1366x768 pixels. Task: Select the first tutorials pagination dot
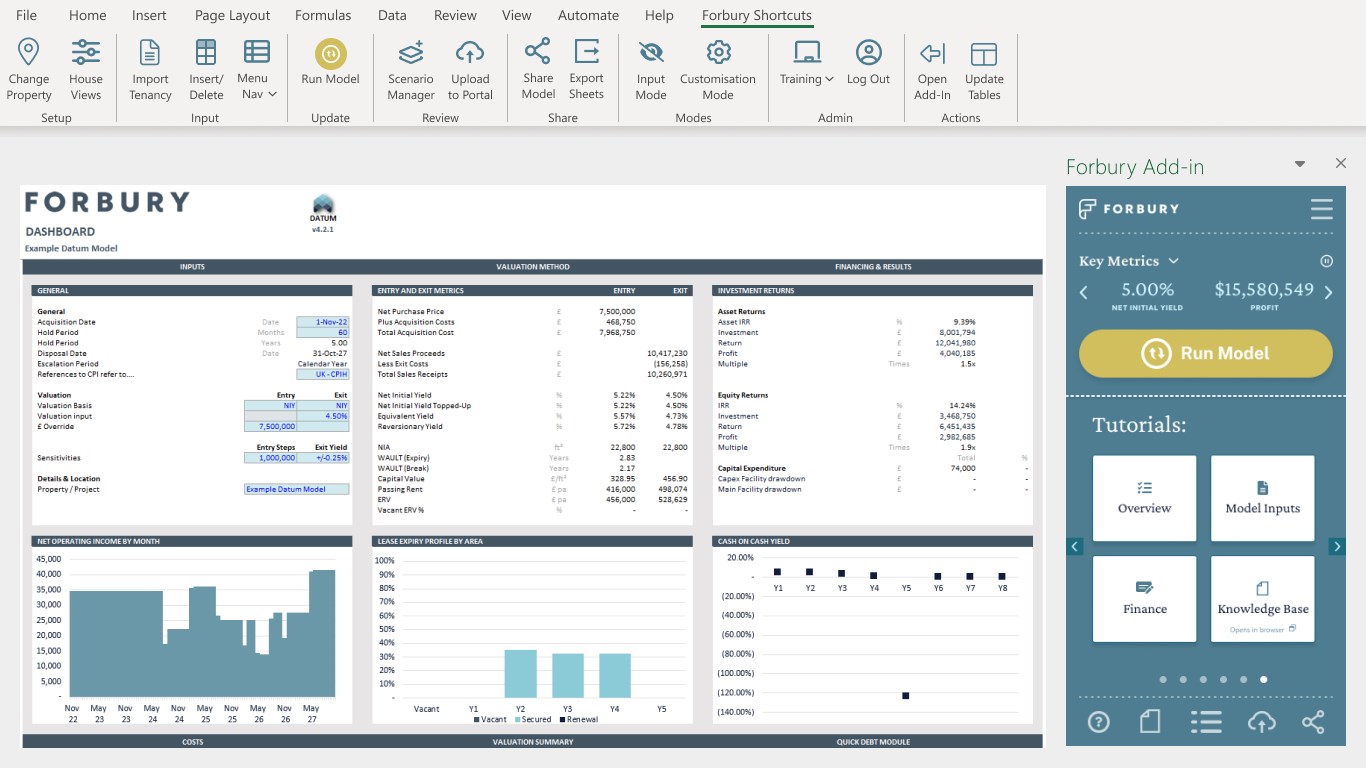(1163, 679)
